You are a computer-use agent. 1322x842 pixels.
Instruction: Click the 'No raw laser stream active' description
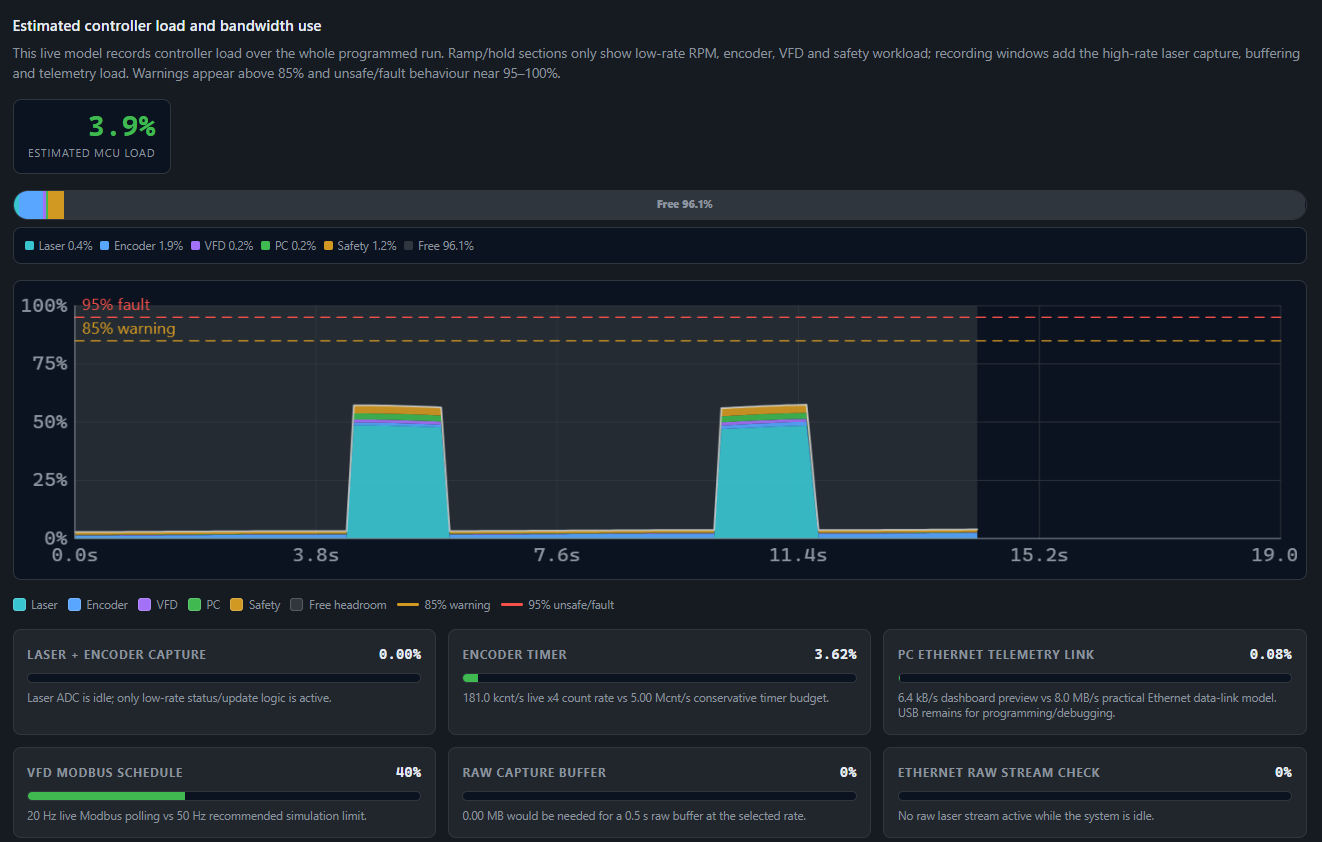1026,816
